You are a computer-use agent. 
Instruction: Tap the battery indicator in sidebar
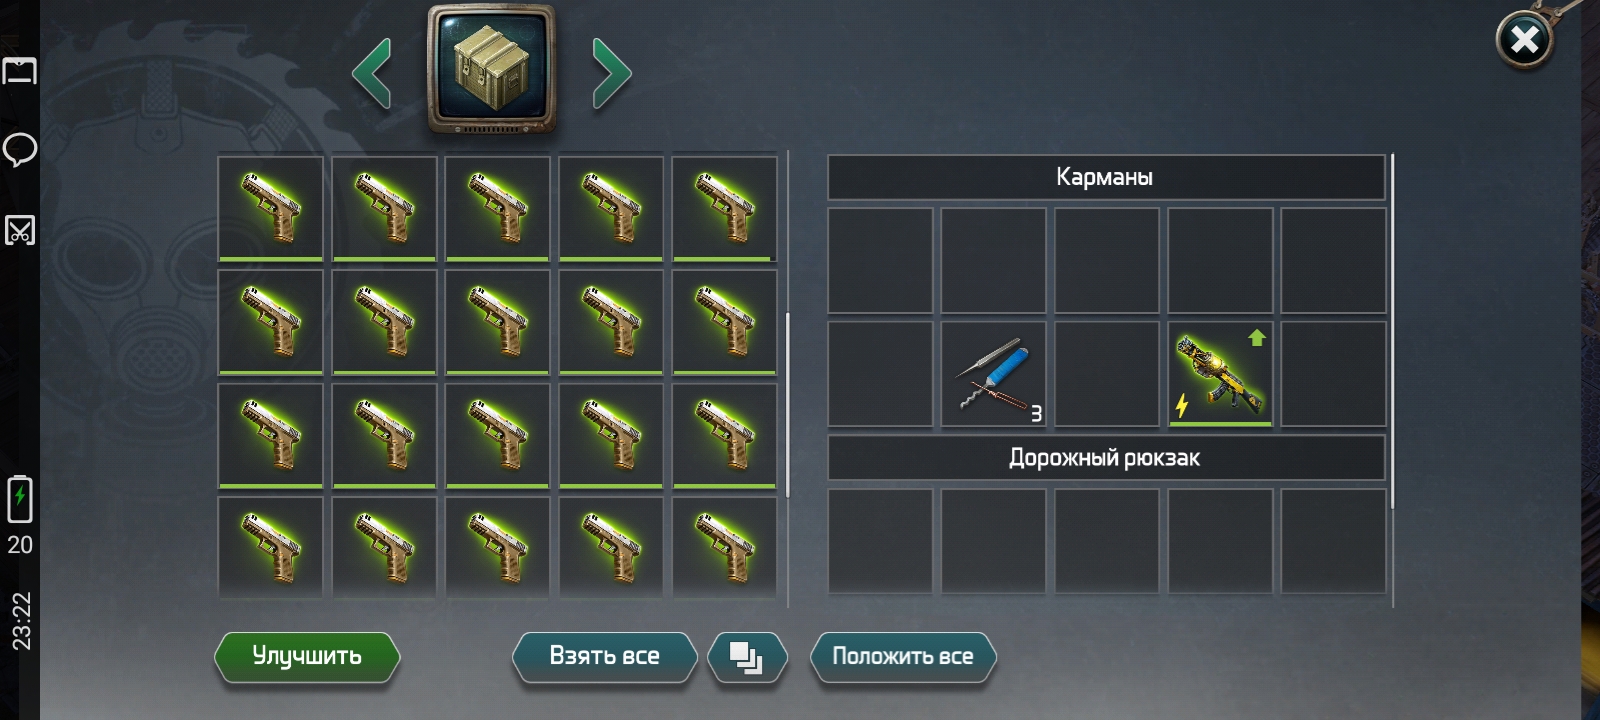(x=20, y=500)
